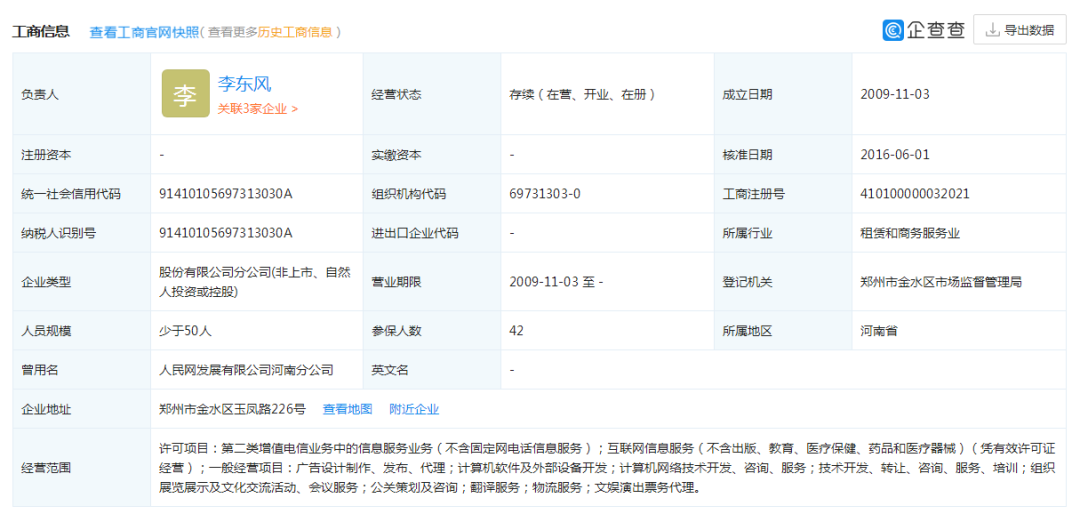Screen dimensions: 1080x514
Task: Click the insured count 42
Action: pyautogui.click(x=517, y=331)
